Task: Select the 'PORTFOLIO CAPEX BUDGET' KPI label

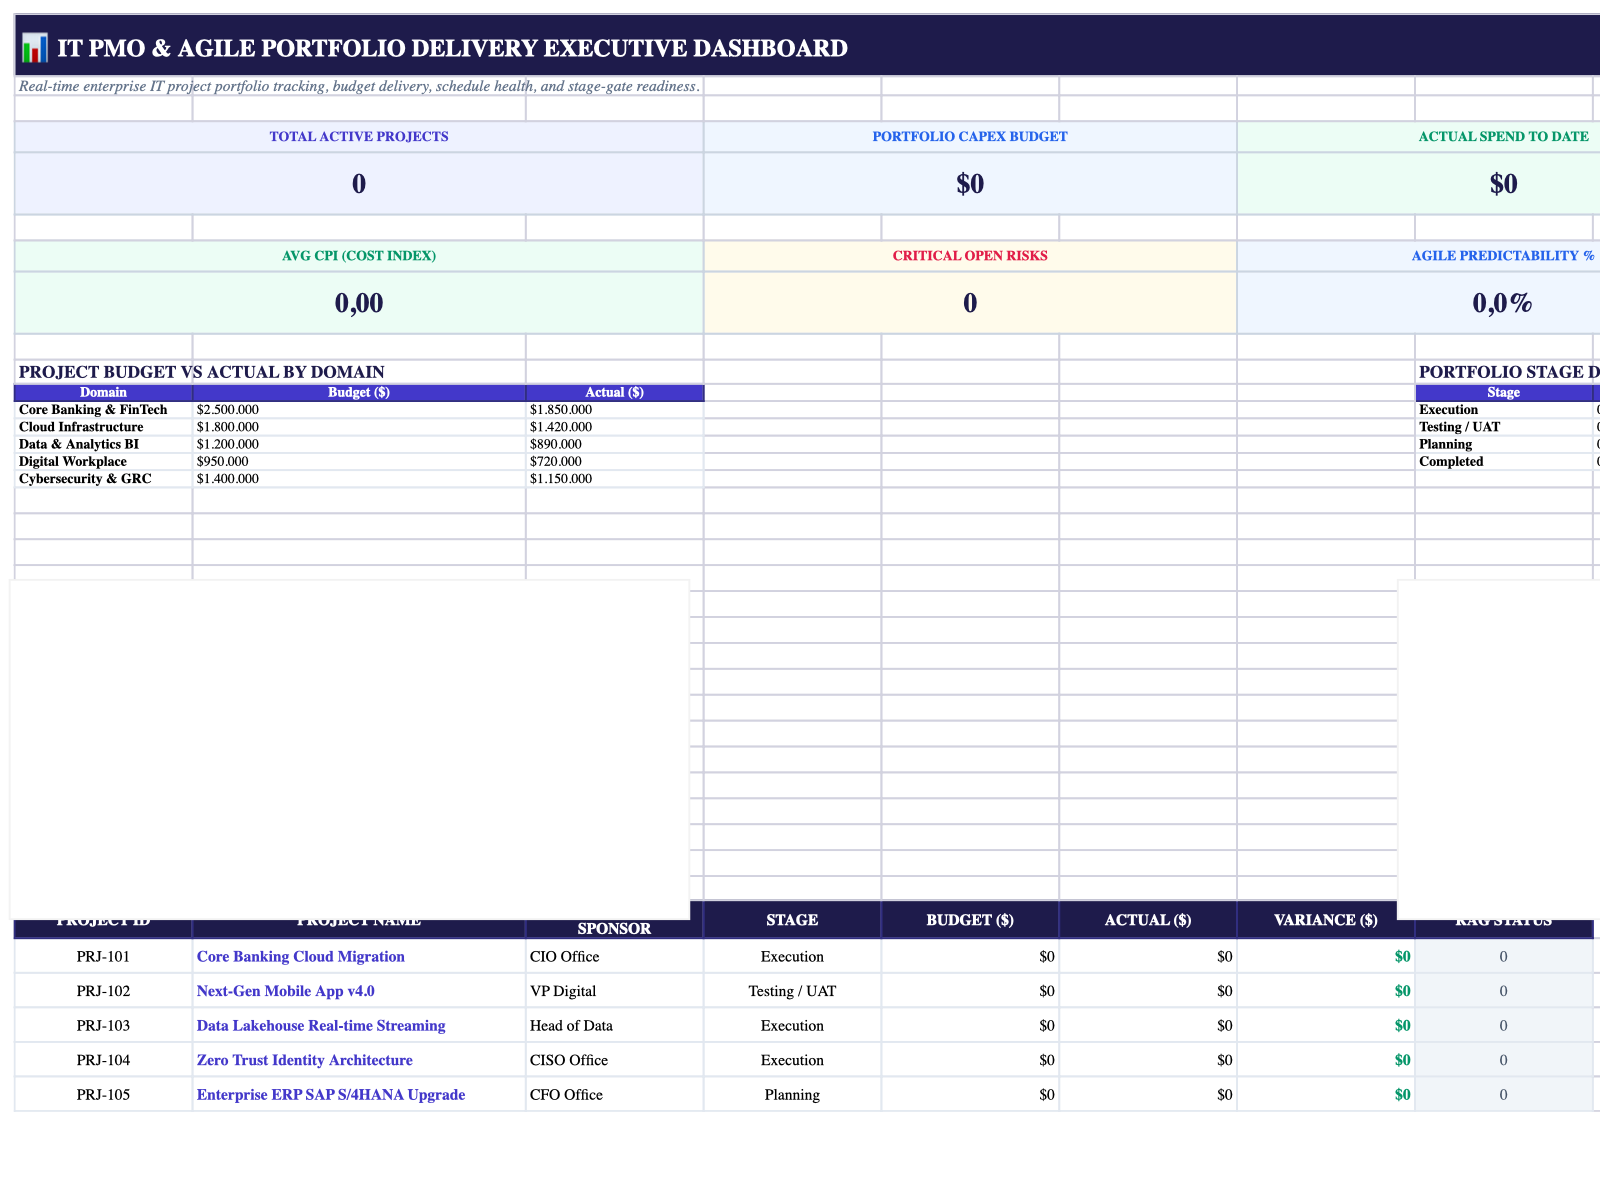Action: click(970, 136)
